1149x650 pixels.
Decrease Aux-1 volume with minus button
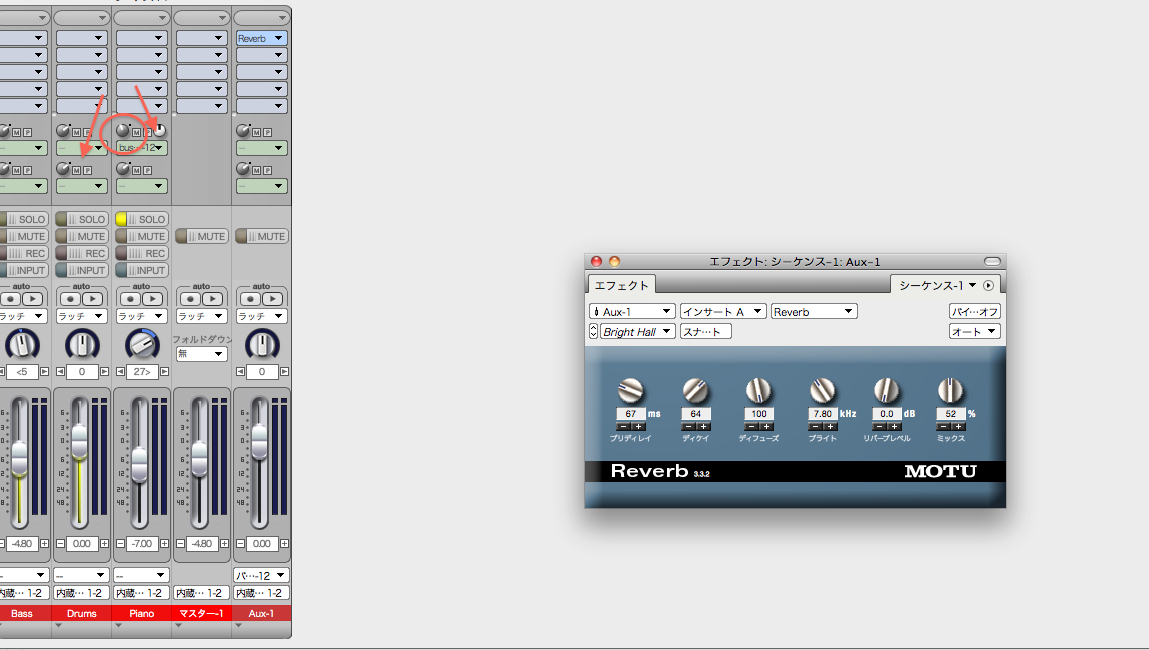point(240,544)
